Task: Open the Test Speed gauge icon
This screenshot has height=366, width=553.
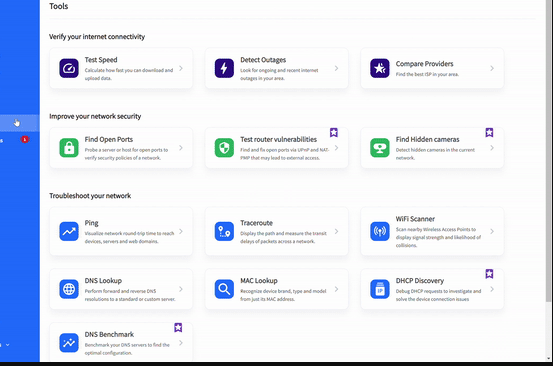Action: [x=69, y=68]
